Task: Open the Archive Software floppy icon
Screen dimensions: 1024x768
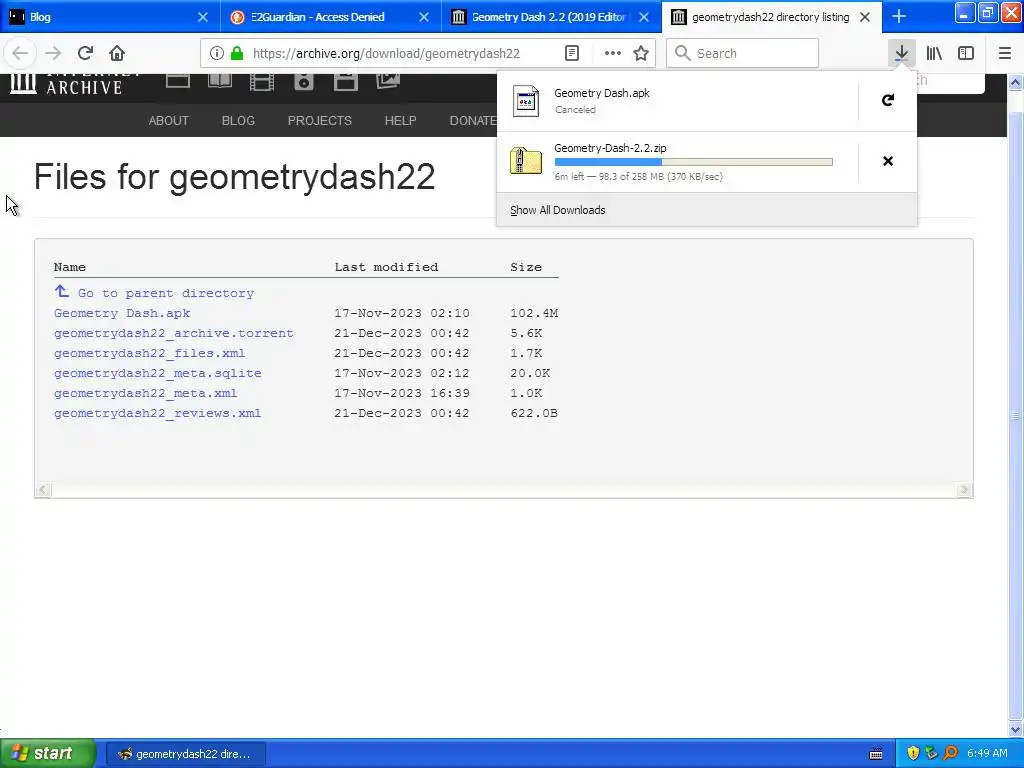Action: click(345, 82)
